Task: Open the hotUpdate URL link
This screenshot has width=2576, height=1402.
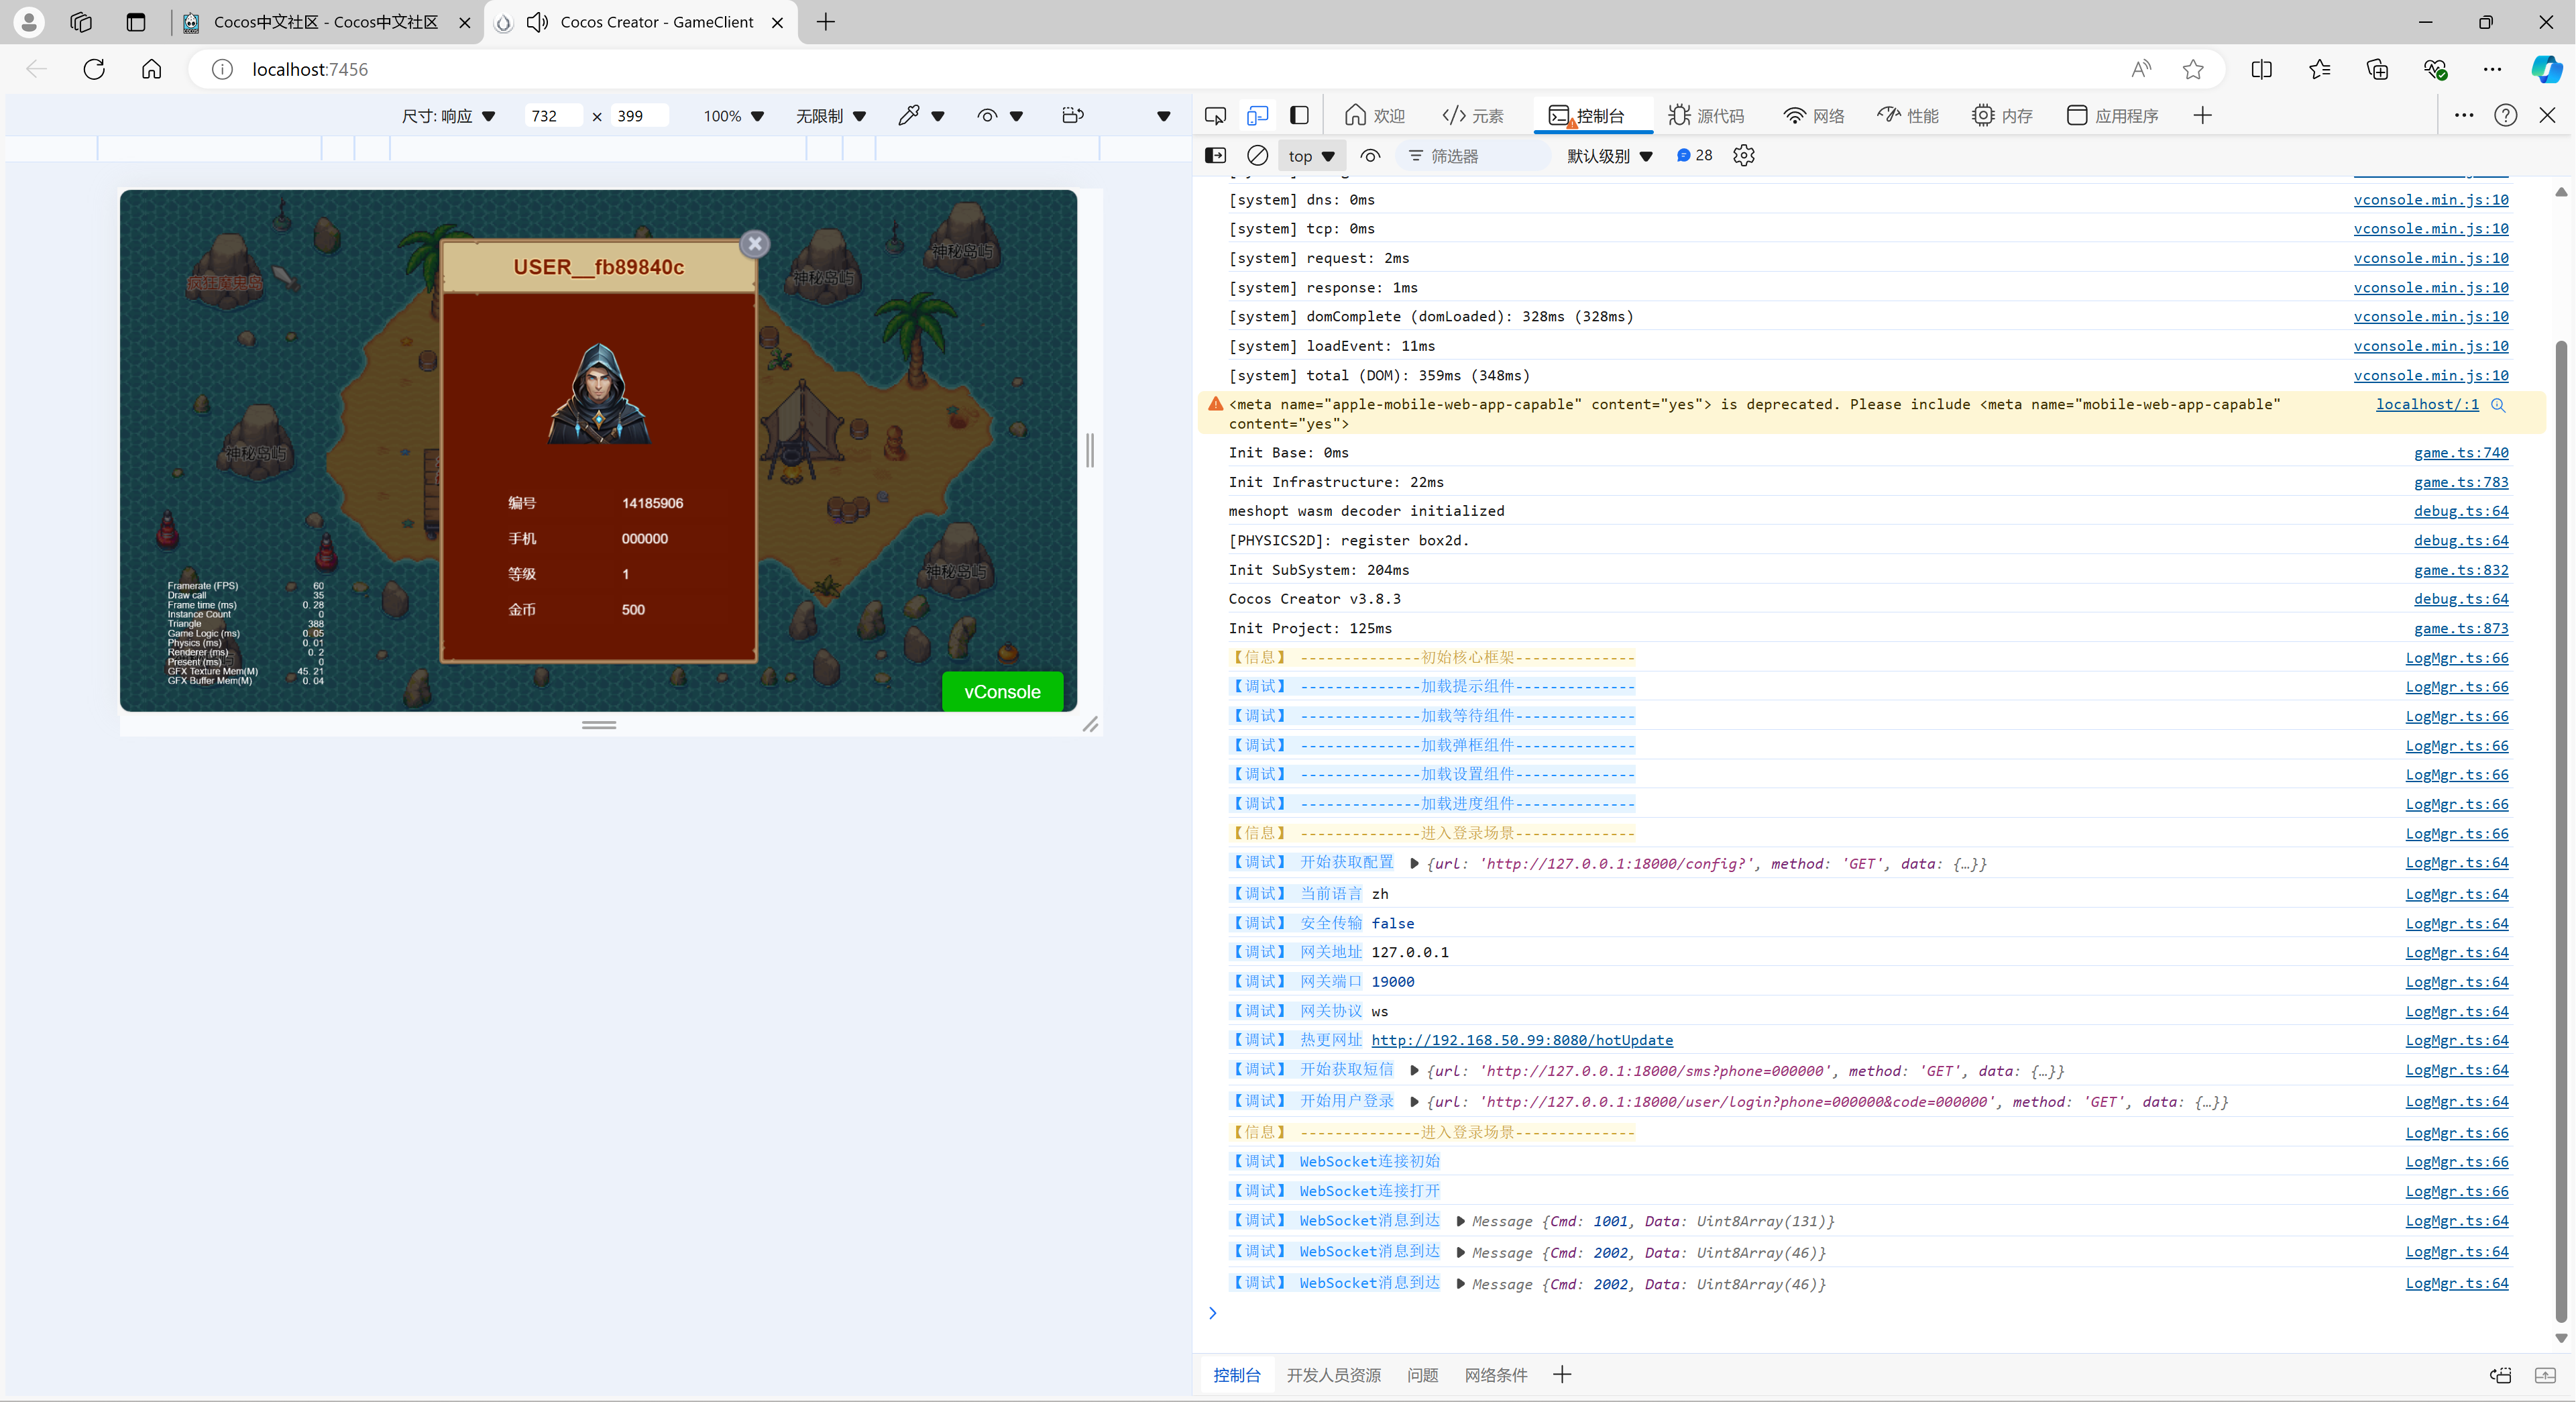Action: tap(1521, 1040)
